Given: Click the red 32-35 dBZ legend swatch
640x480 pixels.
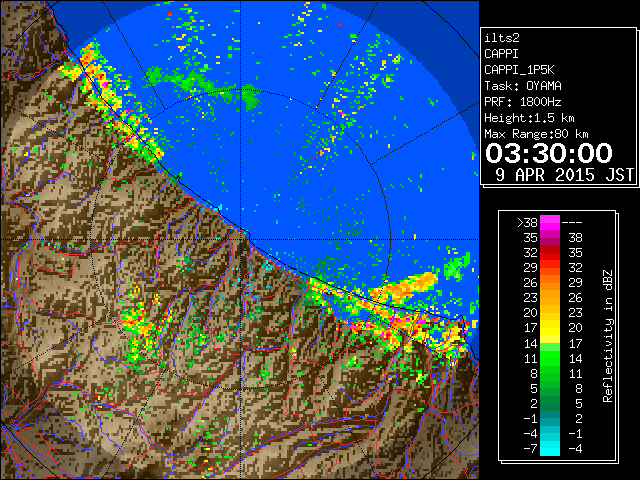Looking at the screenshot, I should click(550, 253).
